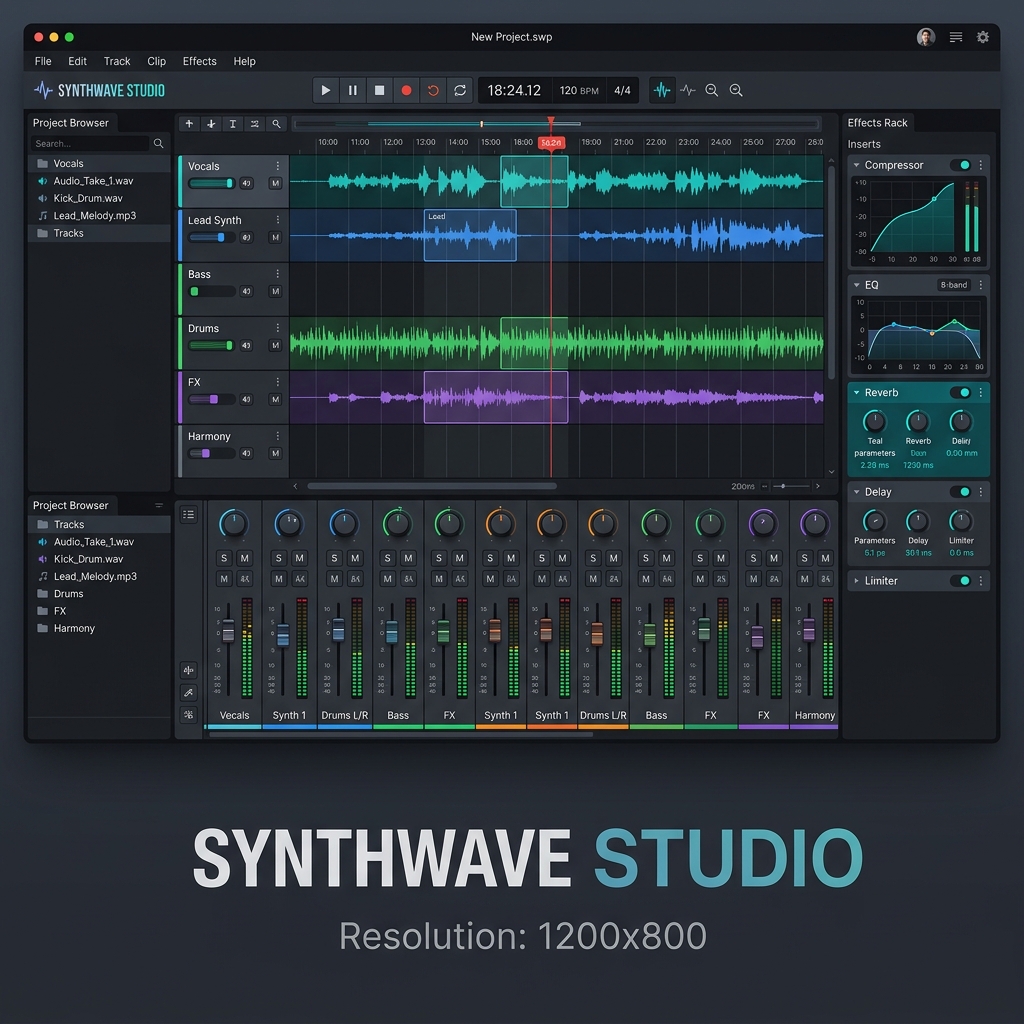Toggle monitor speaker on Harmony track
This screenshot has height=1024, width=1024.
246,453
